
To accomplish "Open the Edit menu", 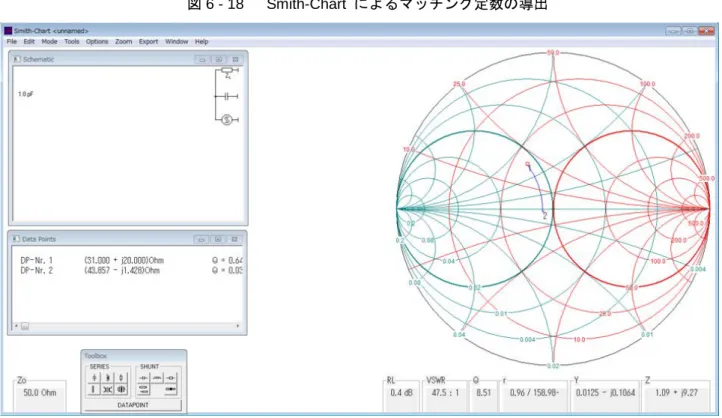I will 29,41.
